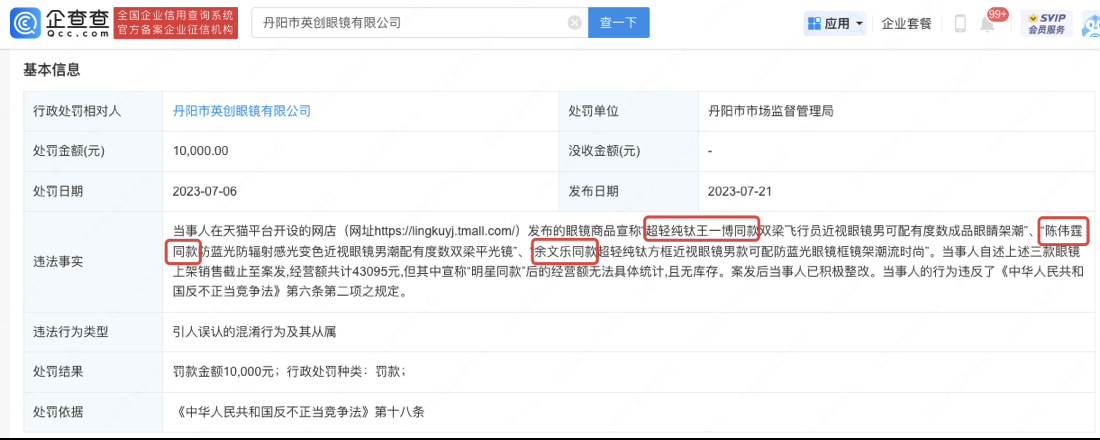
Task: Open the user avatar at the top right
Action: coord(1091,25)
